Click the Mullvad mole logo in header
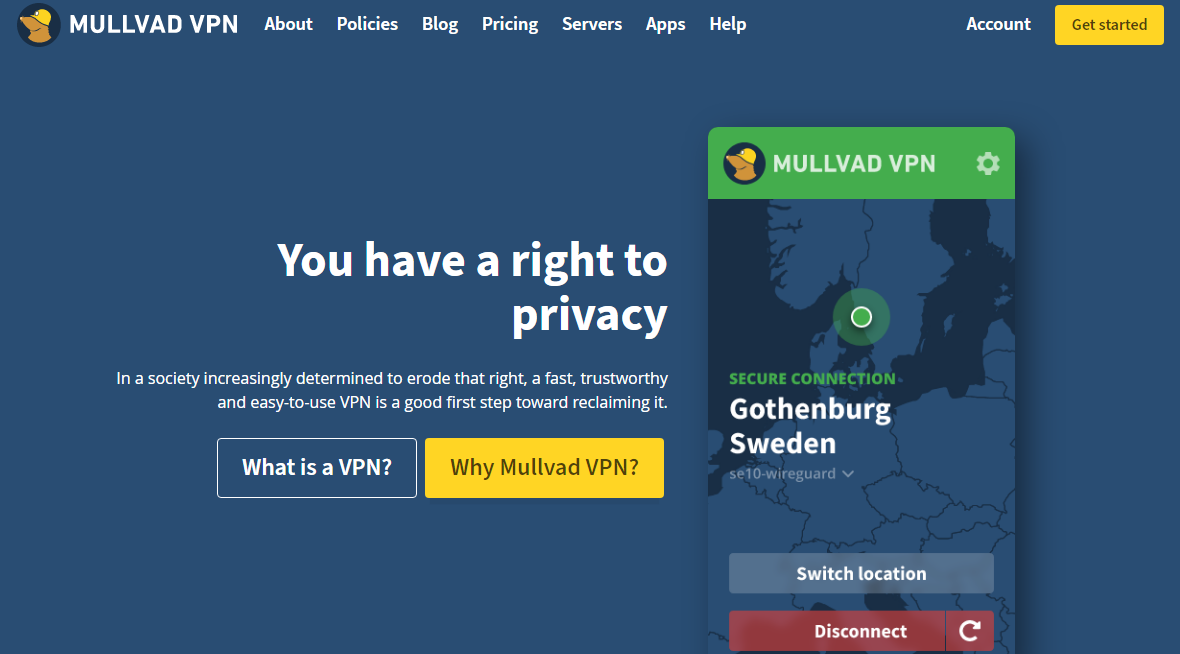This screenshot has height=654, width=1180. (39, 25)
